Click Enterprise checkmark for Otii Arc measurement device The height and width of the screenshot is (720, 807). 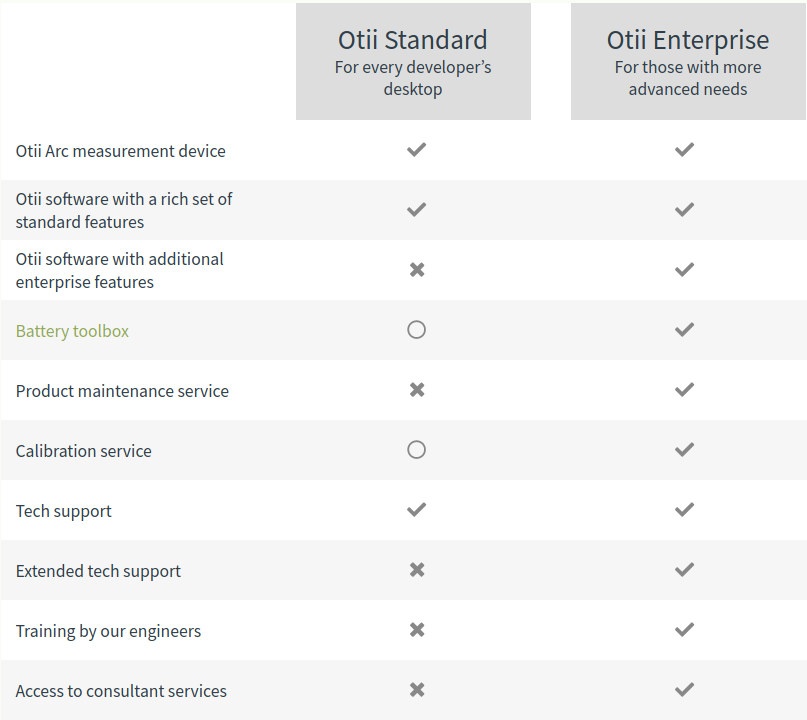pos(685,150)
